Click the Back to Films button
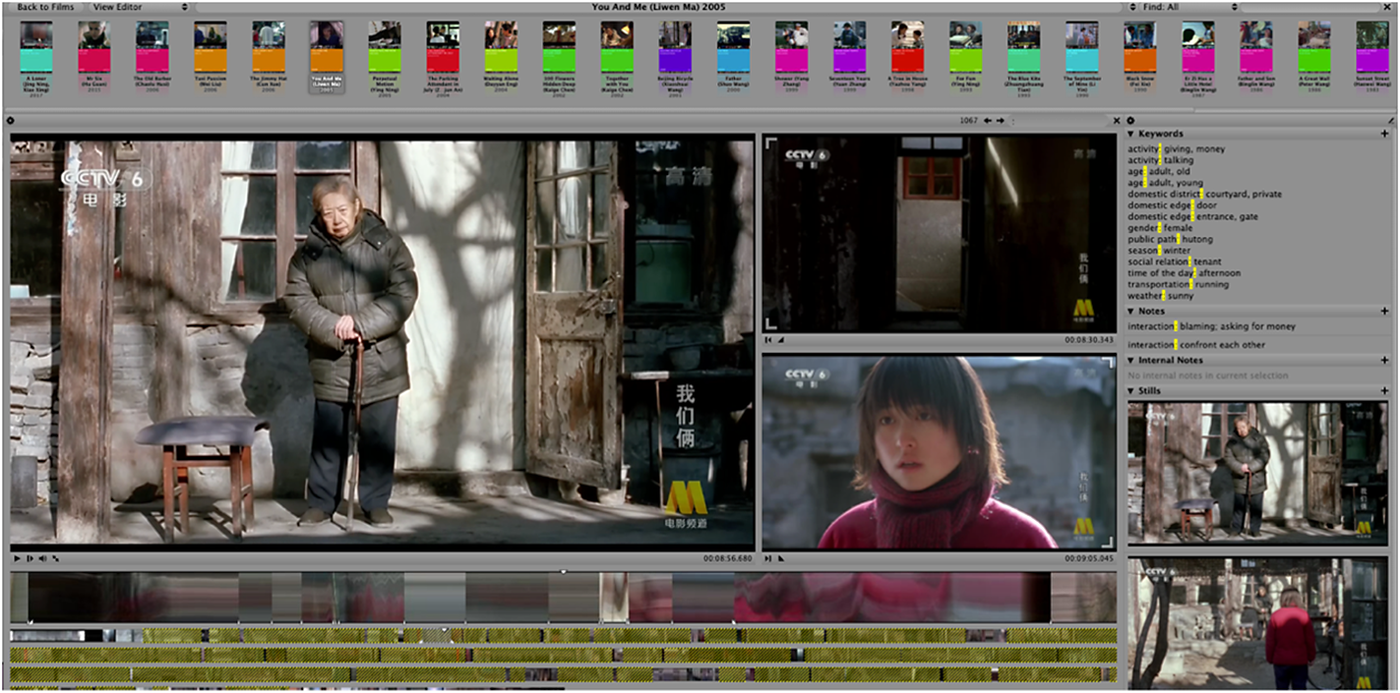 pos(45,7)
